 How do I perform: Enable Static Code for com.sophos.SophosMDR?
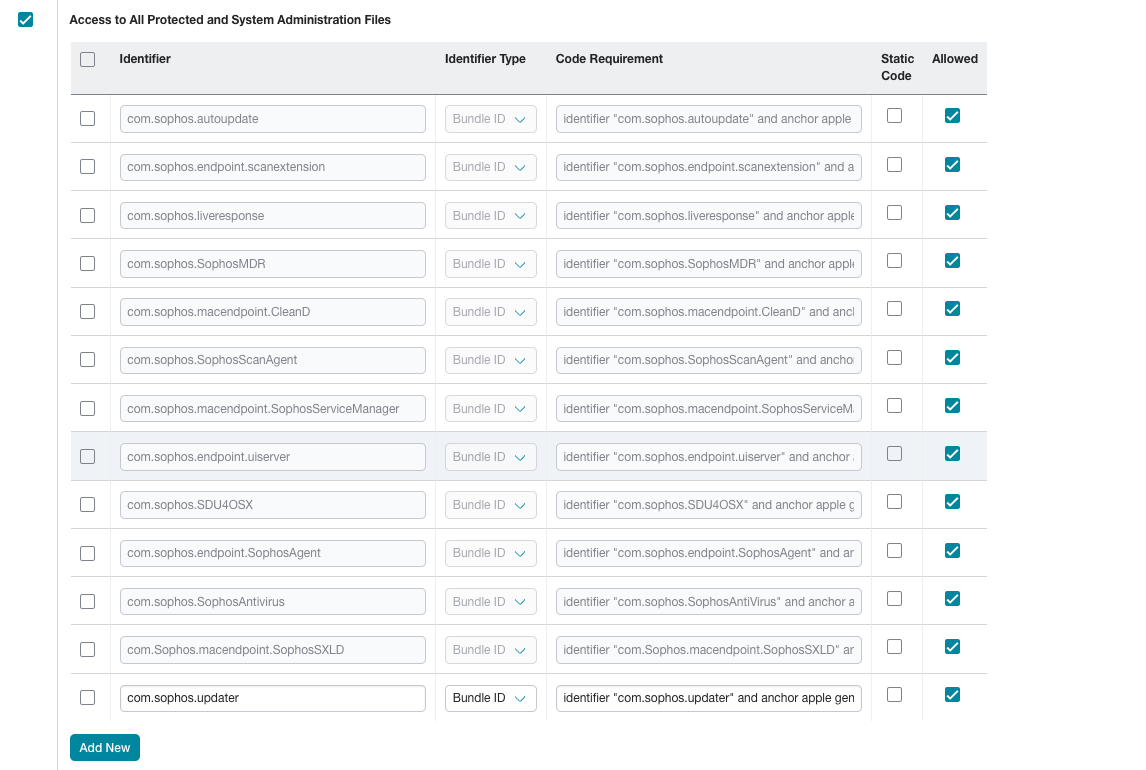895,261
